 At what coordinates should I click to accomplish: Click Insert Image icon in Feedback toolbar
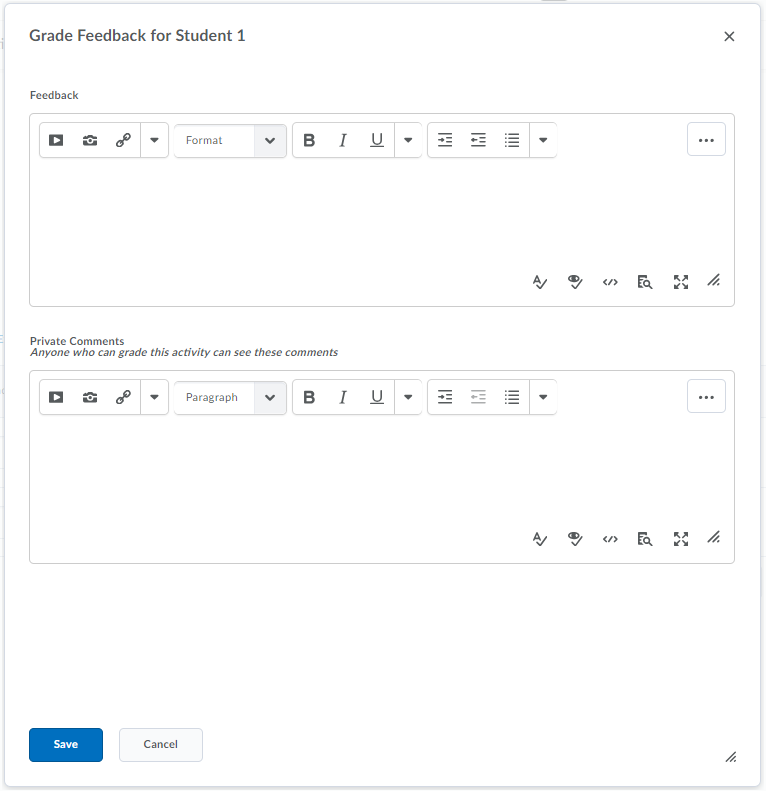click(x=90, y=141)
